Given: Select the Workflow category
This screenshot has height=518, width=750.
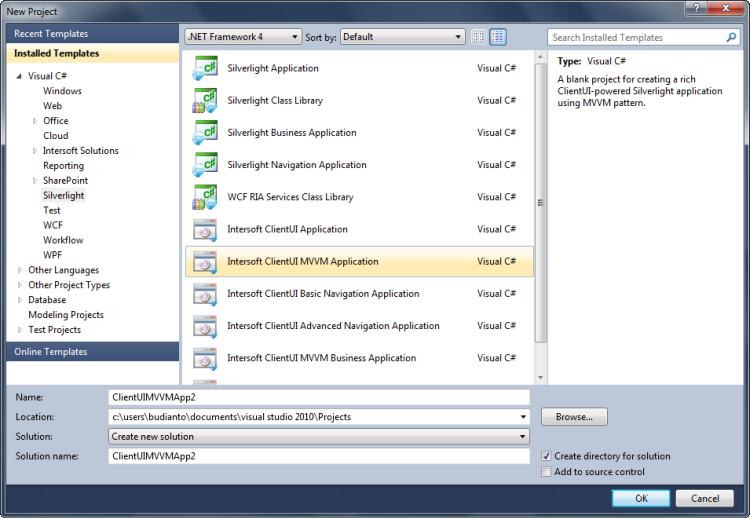Looking at the screenshot, I should click(63, 240).
